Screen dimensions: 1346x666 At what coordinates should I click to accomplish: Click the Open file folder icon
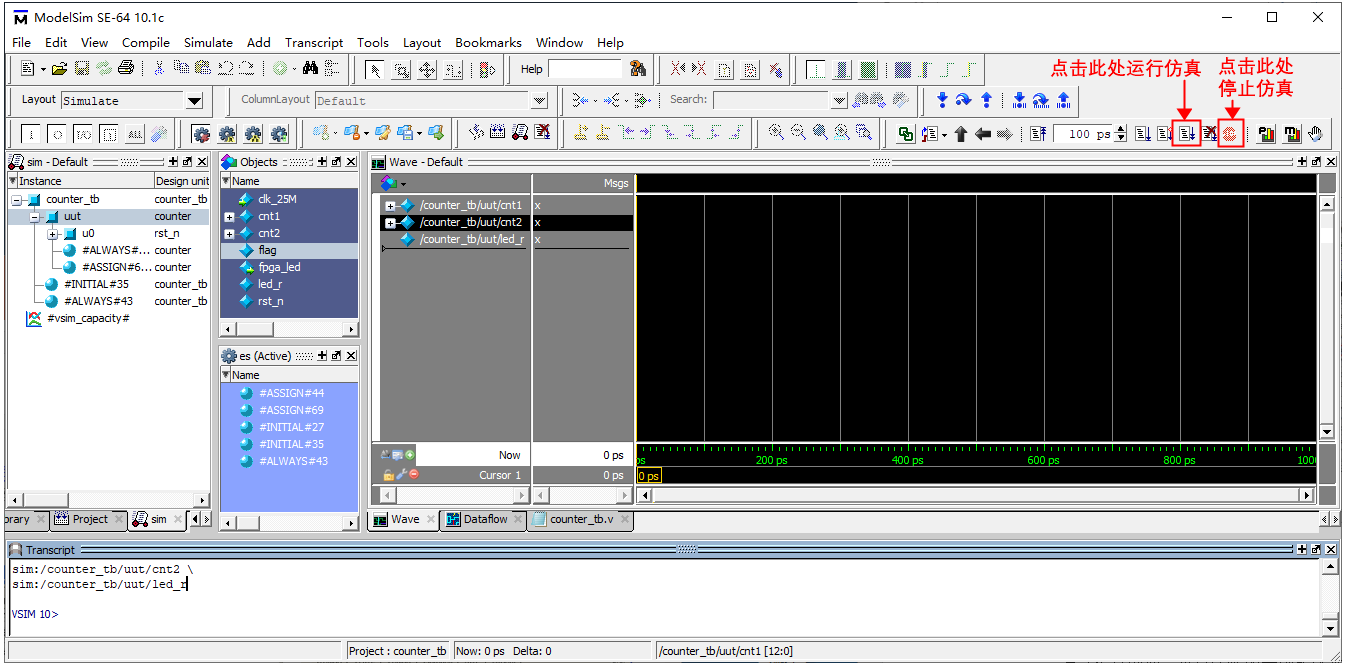(x=59, y=69)
